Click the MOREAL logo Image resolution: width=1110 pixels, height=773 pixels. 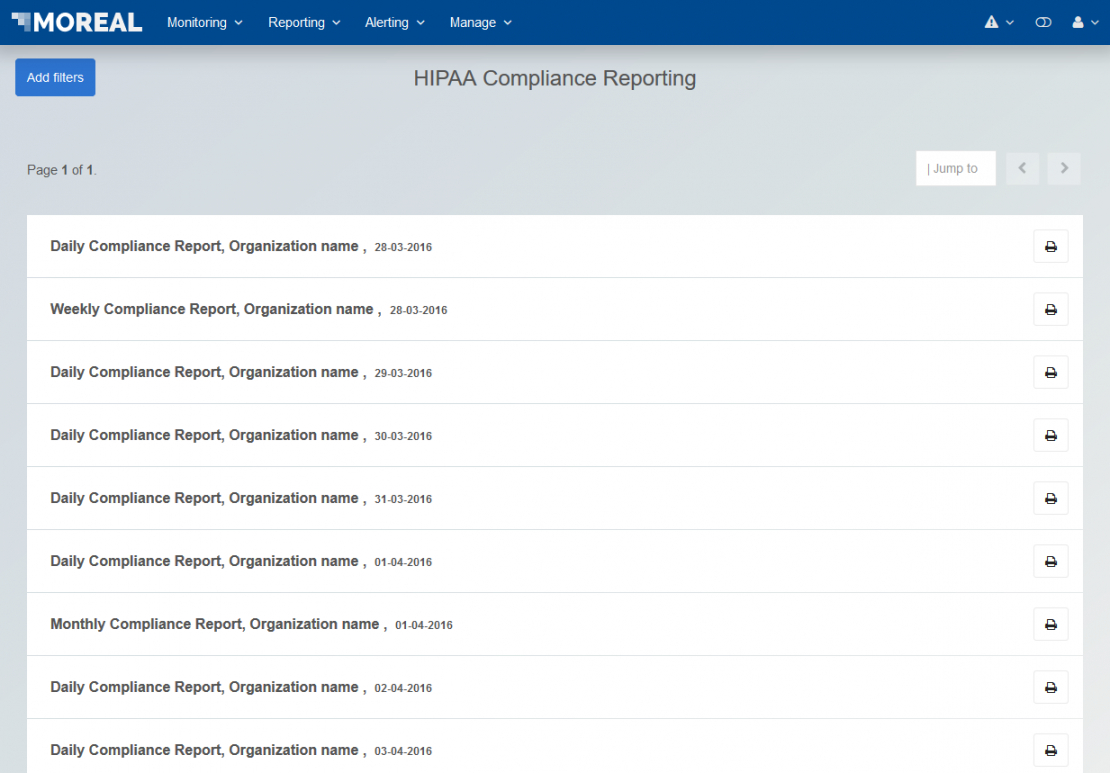pos(77,22)
